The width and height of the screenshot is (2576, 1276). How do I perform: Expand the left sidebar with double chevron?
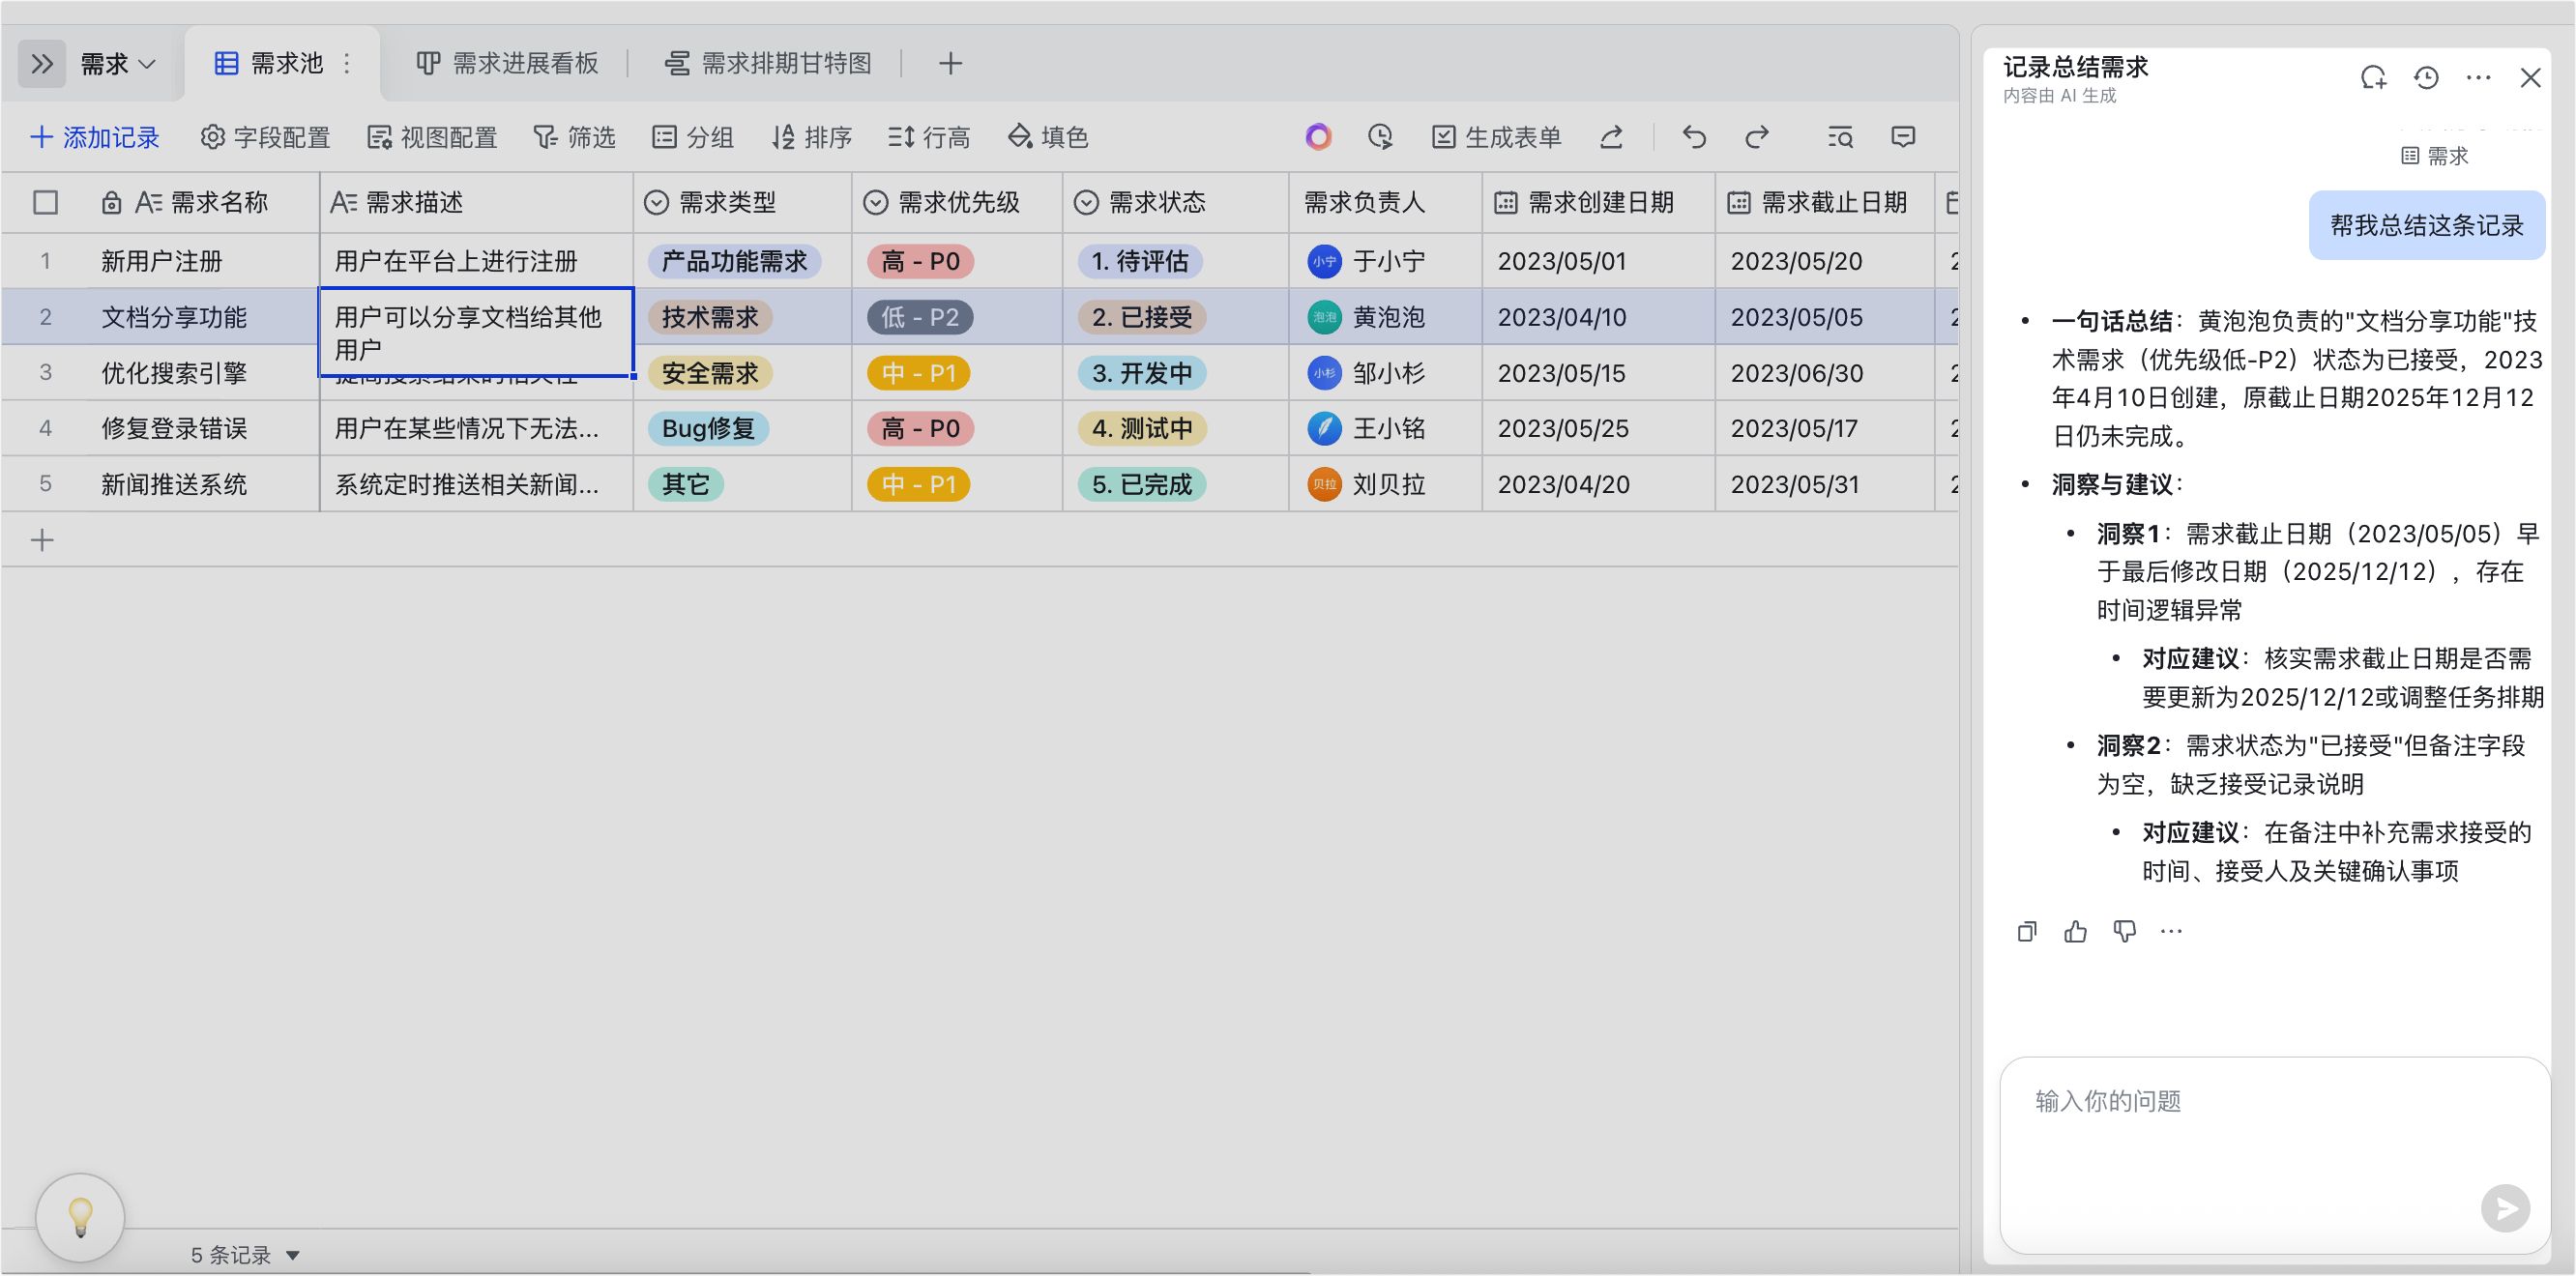[42, 64]
